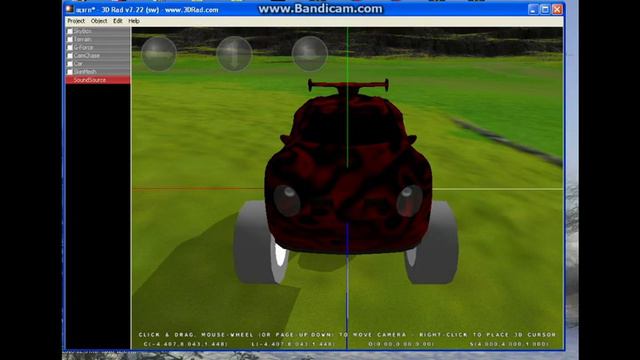Select the SkinMesh entry label
The image size is (640, 360).
pos(85,72)
